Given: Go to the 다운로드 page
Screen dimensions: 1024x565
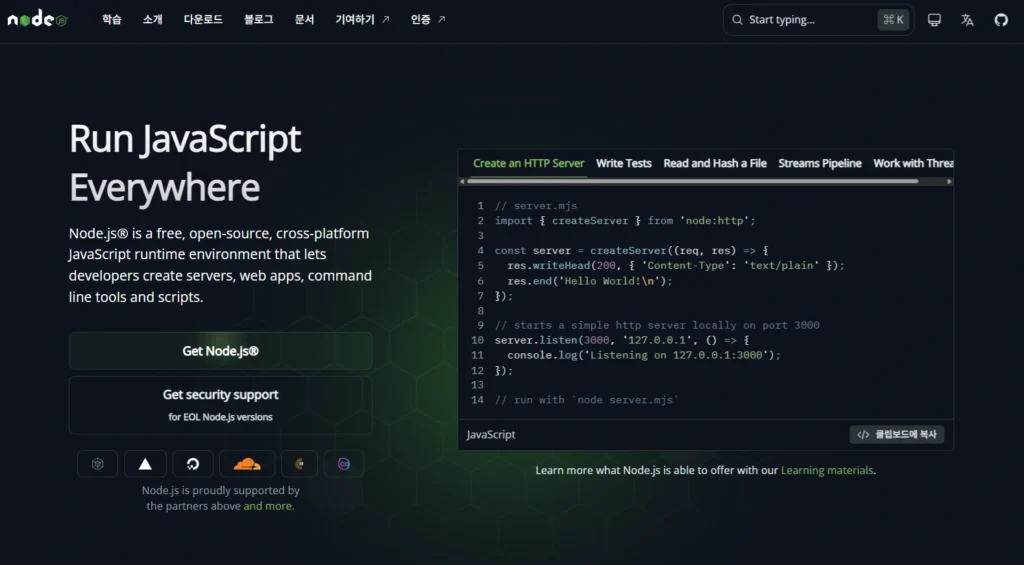Looking at the screenshot, I should pyautogui.click(x=203, y=20).
